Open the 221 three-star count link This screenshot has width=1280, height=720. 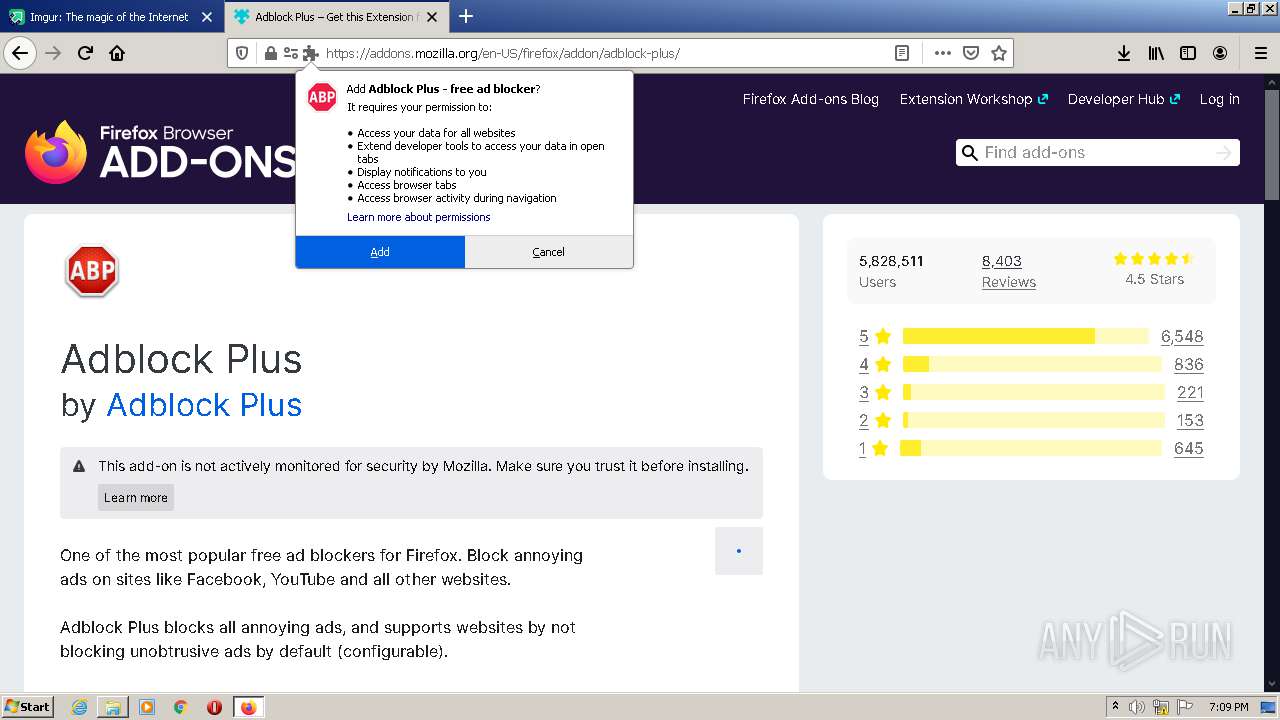coord(1190,393)
